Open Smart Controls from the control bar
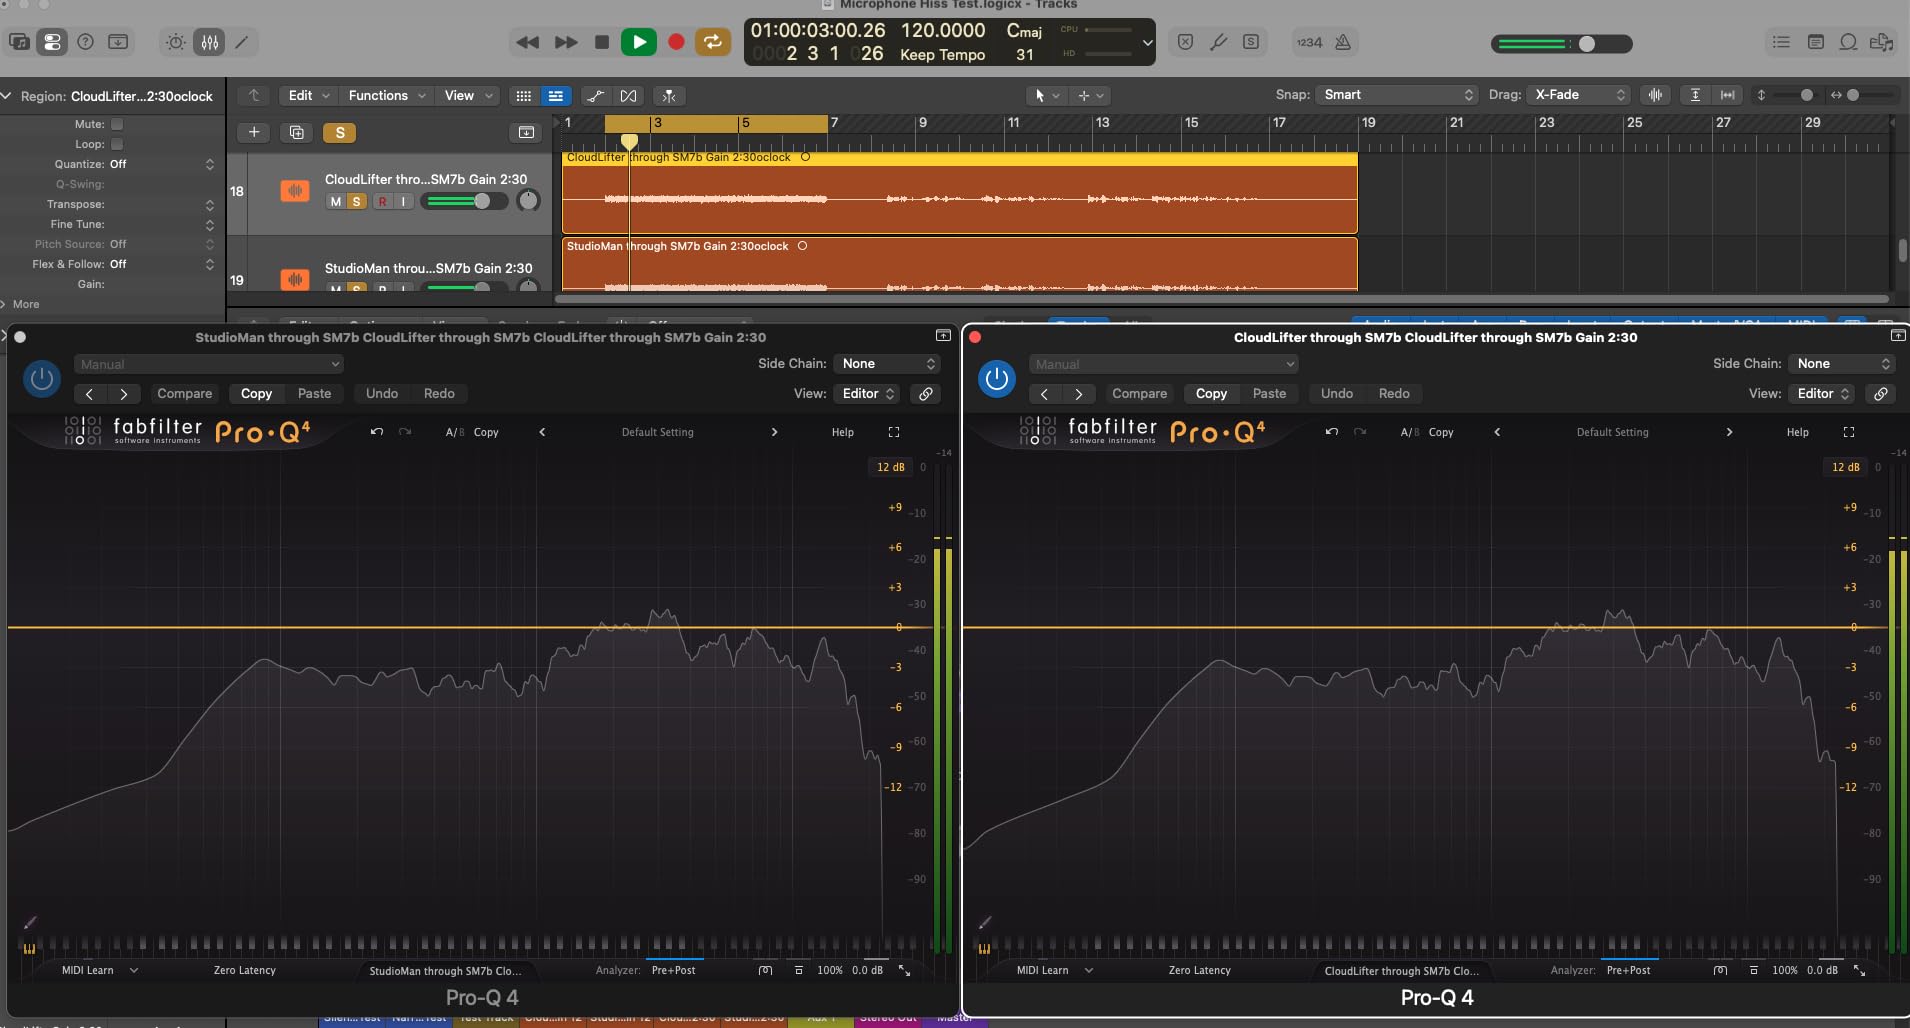This screenshot has width=1910, height=1028. [176, 42]
